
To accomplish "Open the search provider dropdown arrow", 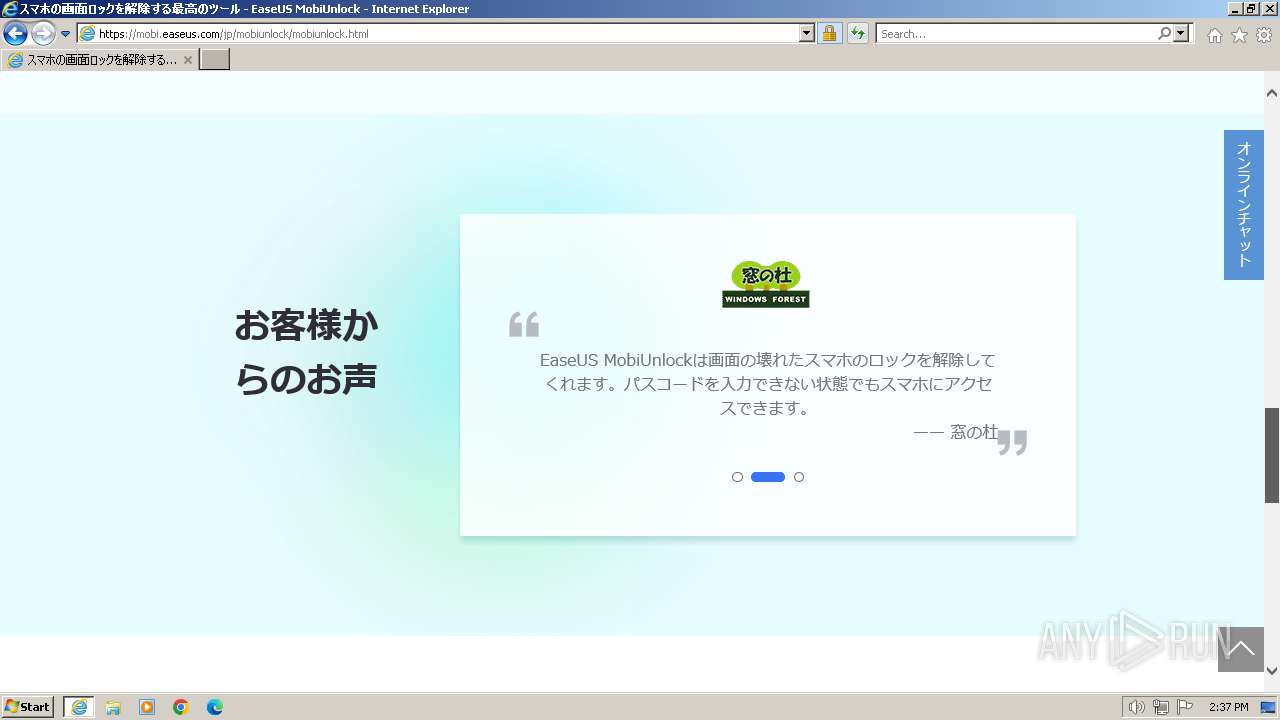I will pyautogui.click(x=1182, y=33).
